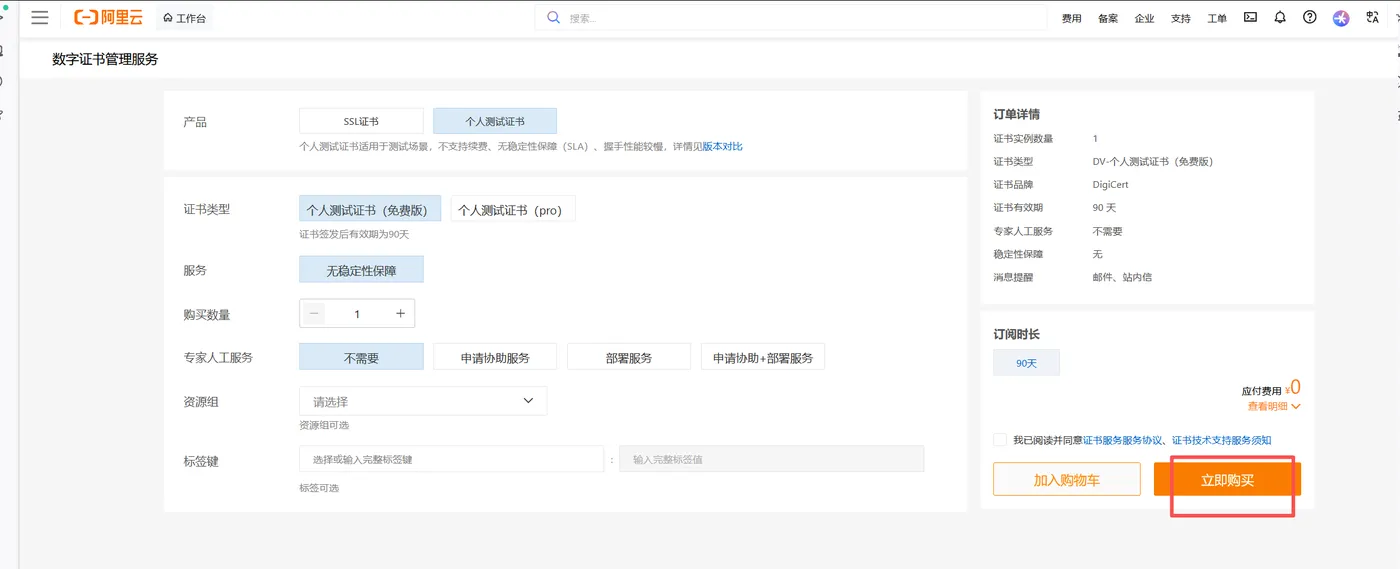Open the 企业 menu
1400x569 pixels.
tap(1144, 18)
